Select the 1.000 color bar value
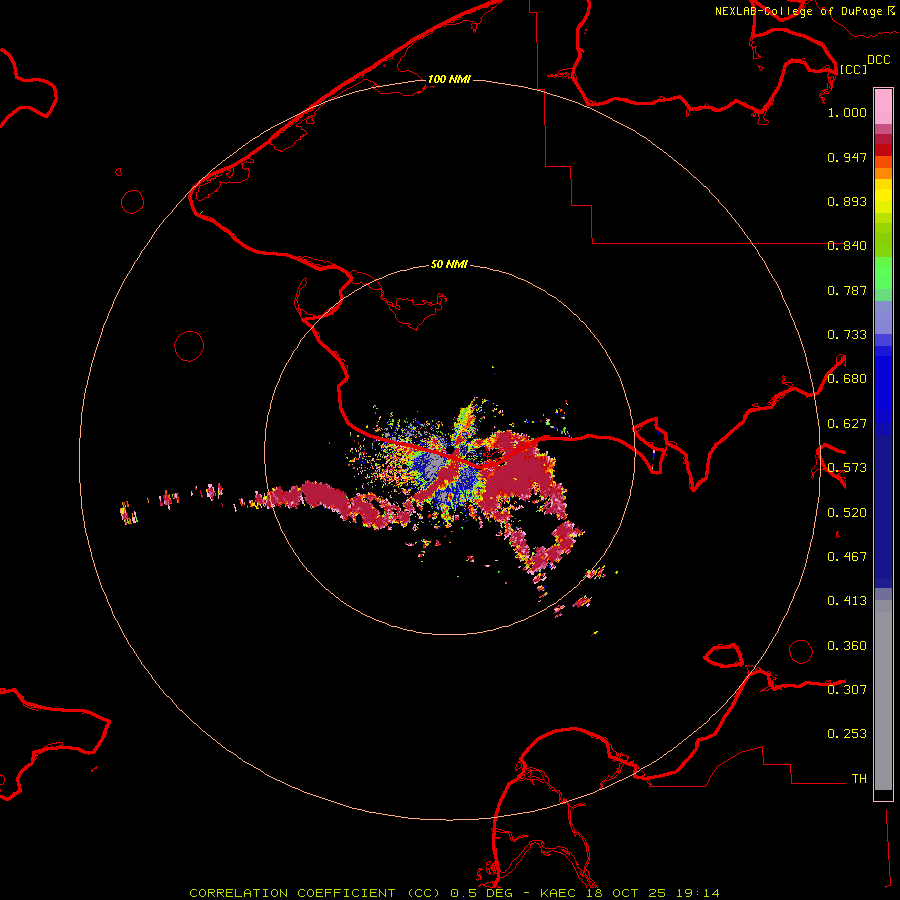The height and width of the screenshot is (900, 900). click(x=847, y=112)
